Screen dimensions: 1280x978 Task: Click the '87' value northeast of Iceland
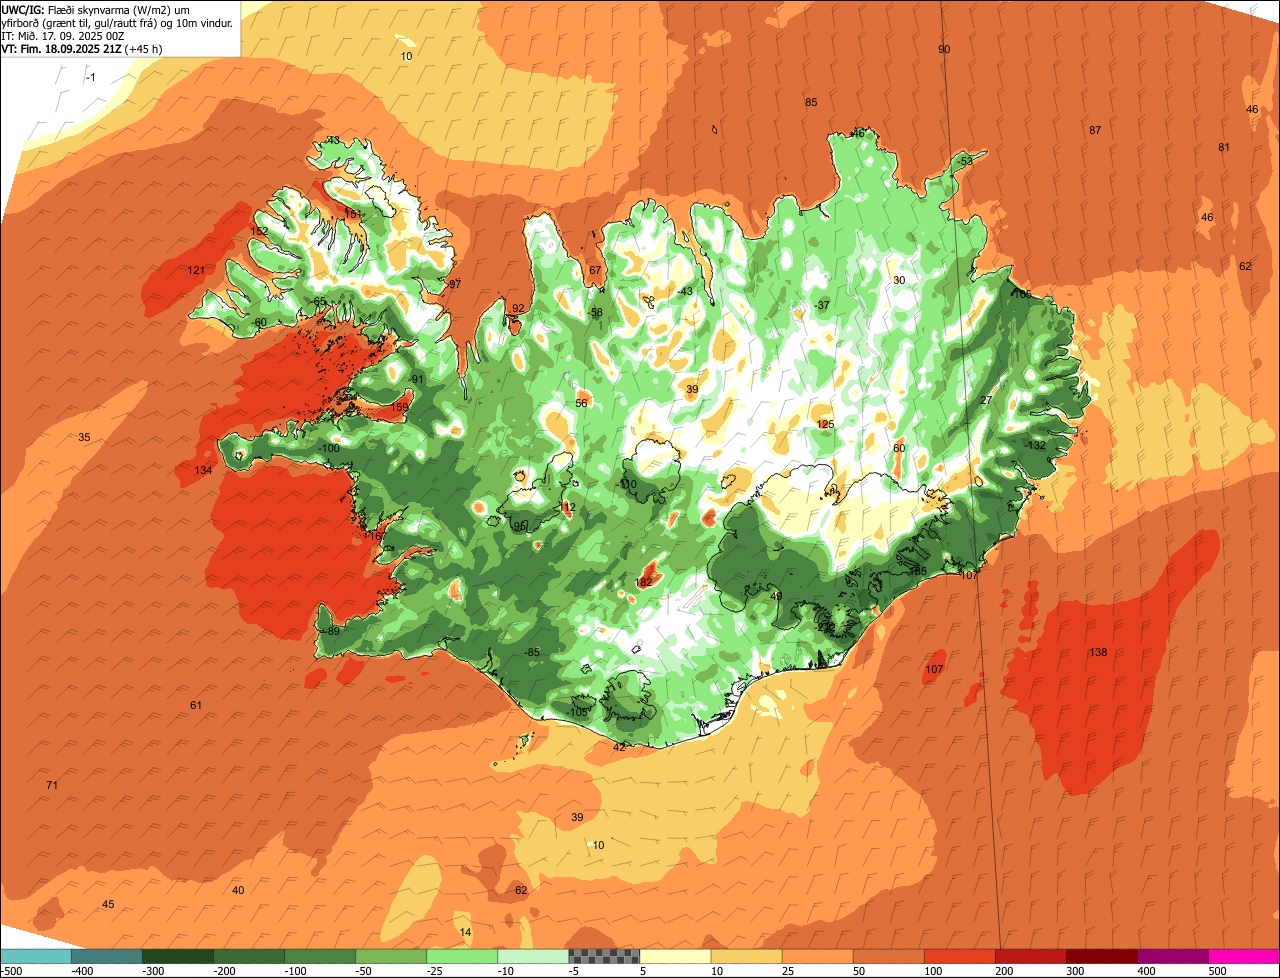click(1095, 130)
